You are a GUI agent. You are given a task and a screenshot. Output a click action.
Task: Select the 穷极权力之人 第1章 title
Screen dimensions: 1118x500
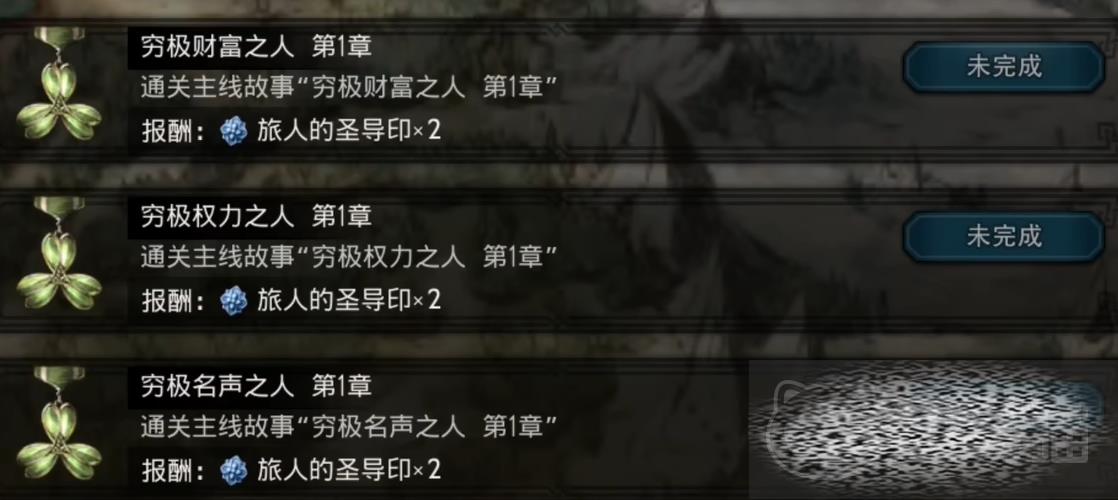click(x=256, y=218)
